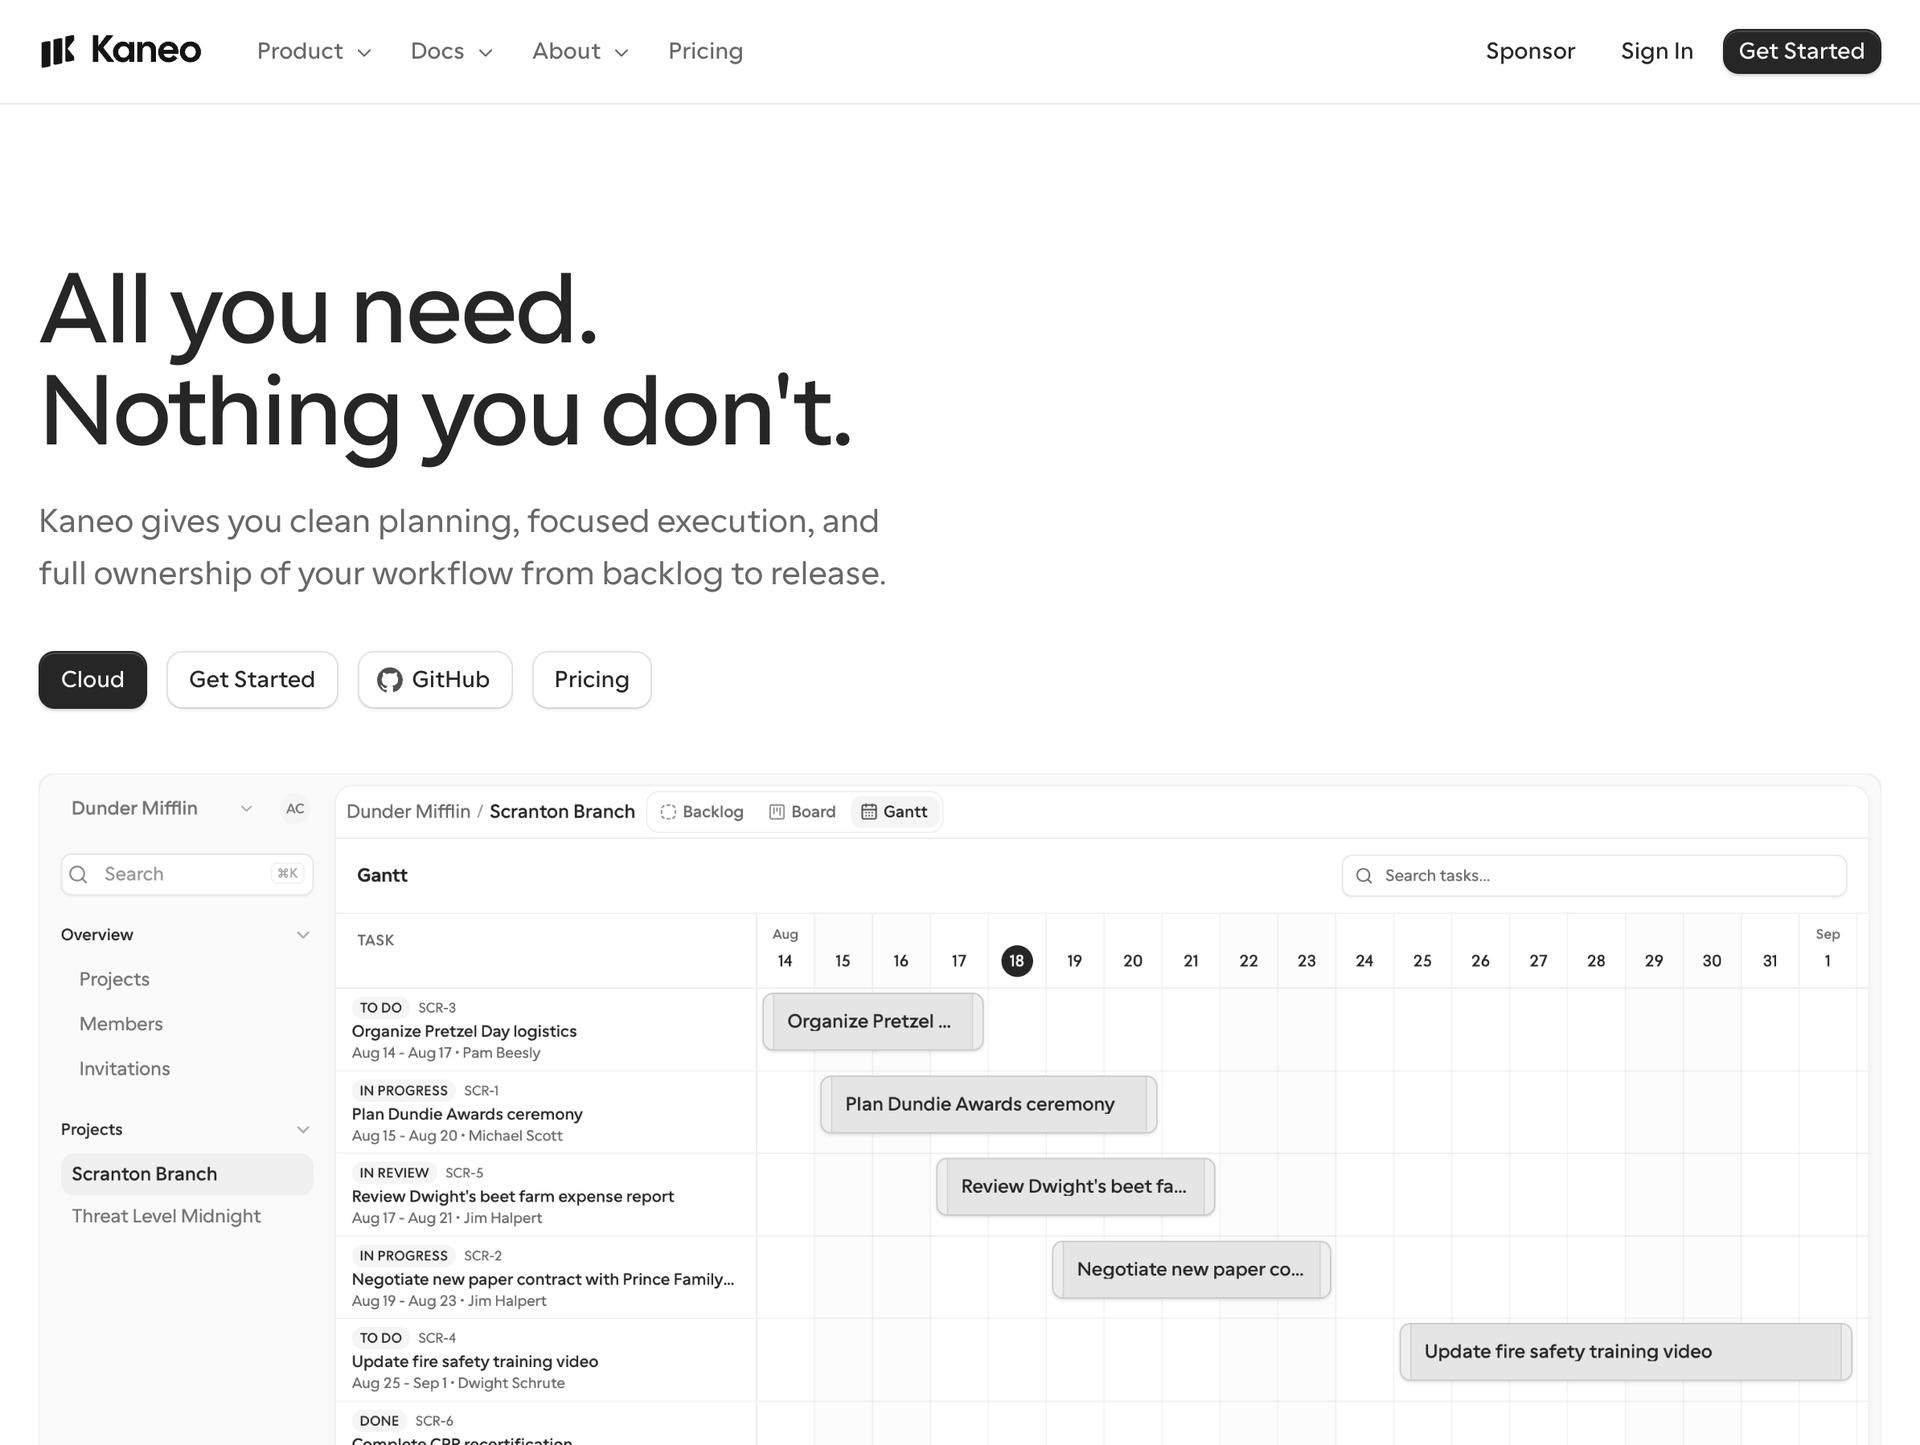Click Sep 1 in the timeline header
This screenshot has height=1445, width=1920.
(1828, 949)
